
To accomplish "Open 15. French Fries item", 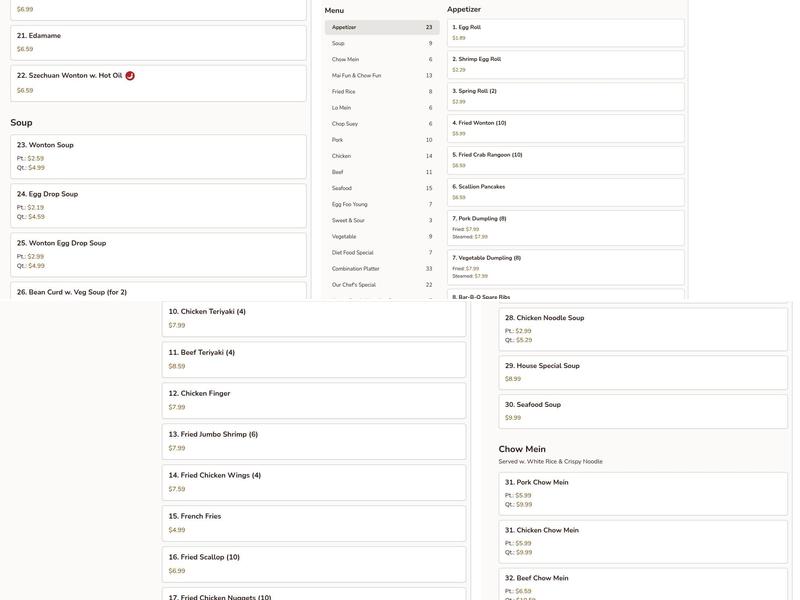I will pos(313,523).
